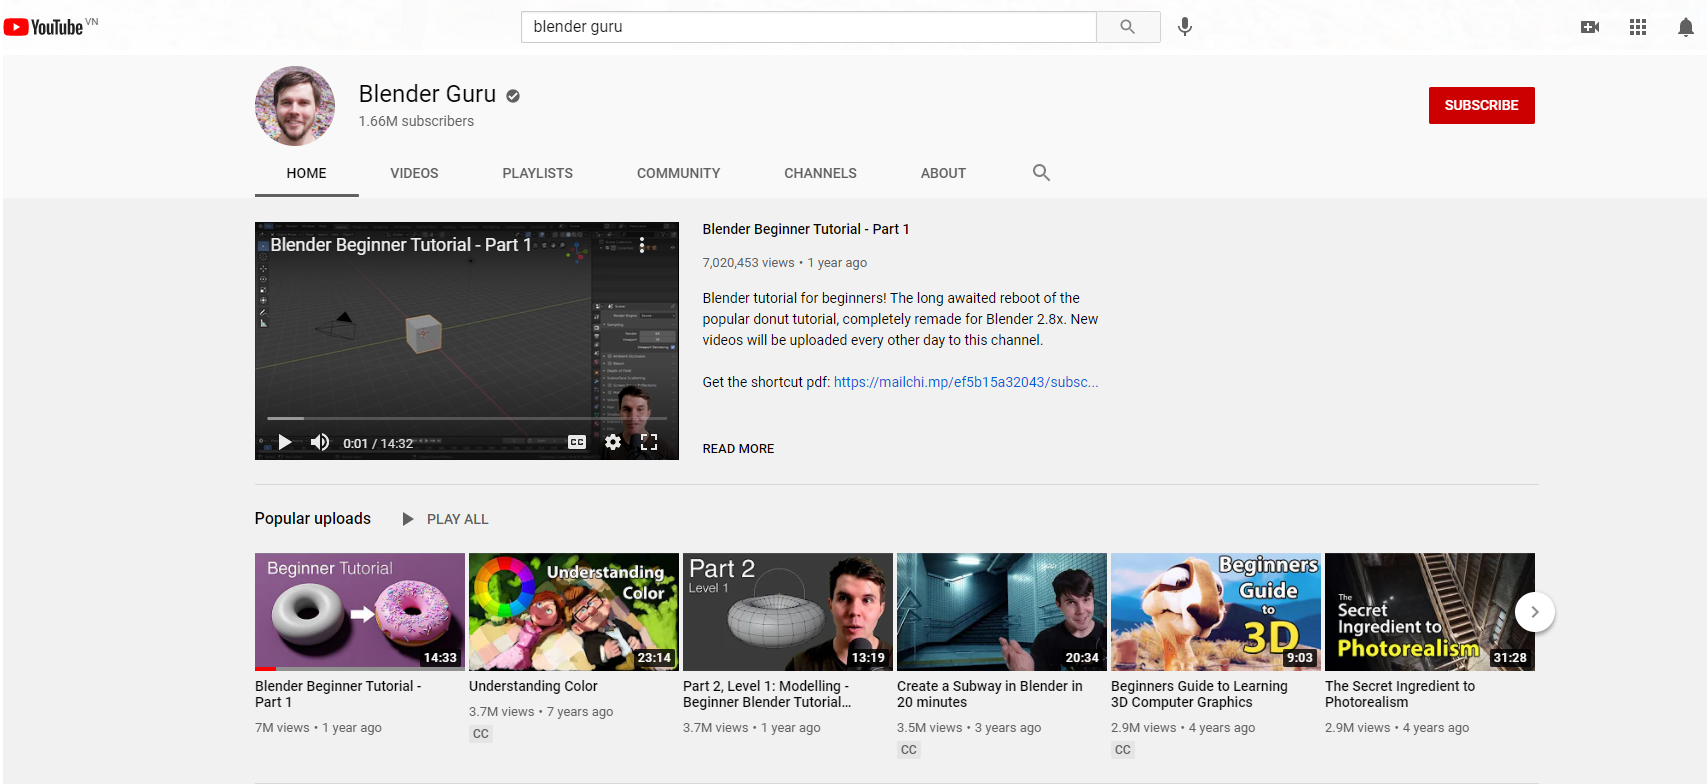Open the notifications bell
1707x784 pixels.
(1685, 27)
